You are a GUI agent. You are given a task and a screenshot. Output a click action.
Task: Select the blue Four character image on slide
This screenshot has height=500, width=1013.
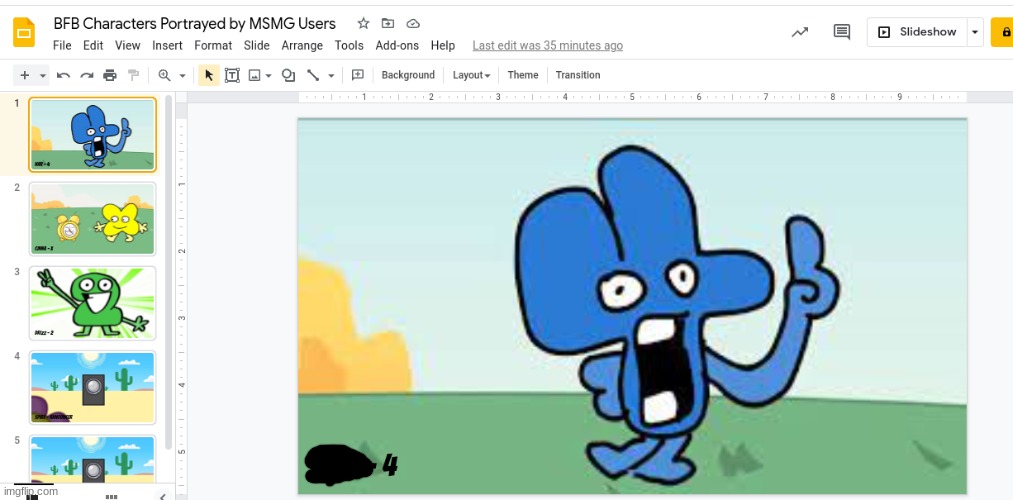coord(675,317)
